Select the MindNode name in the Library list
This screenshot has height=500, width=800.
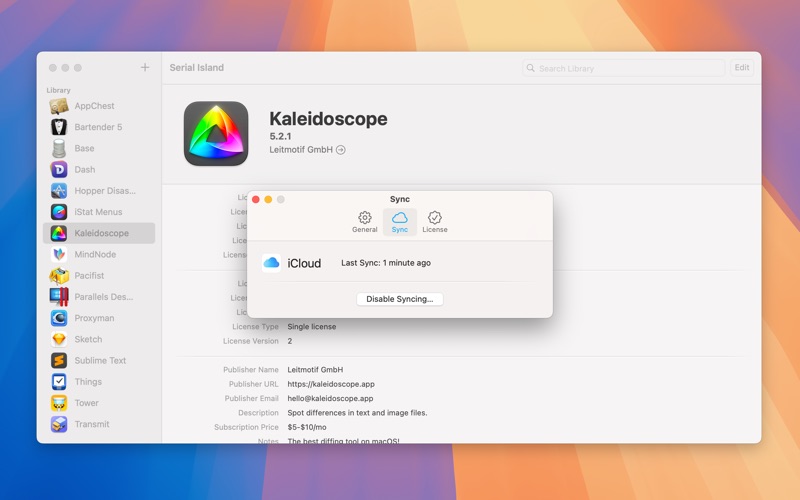[x=95, y=254]
